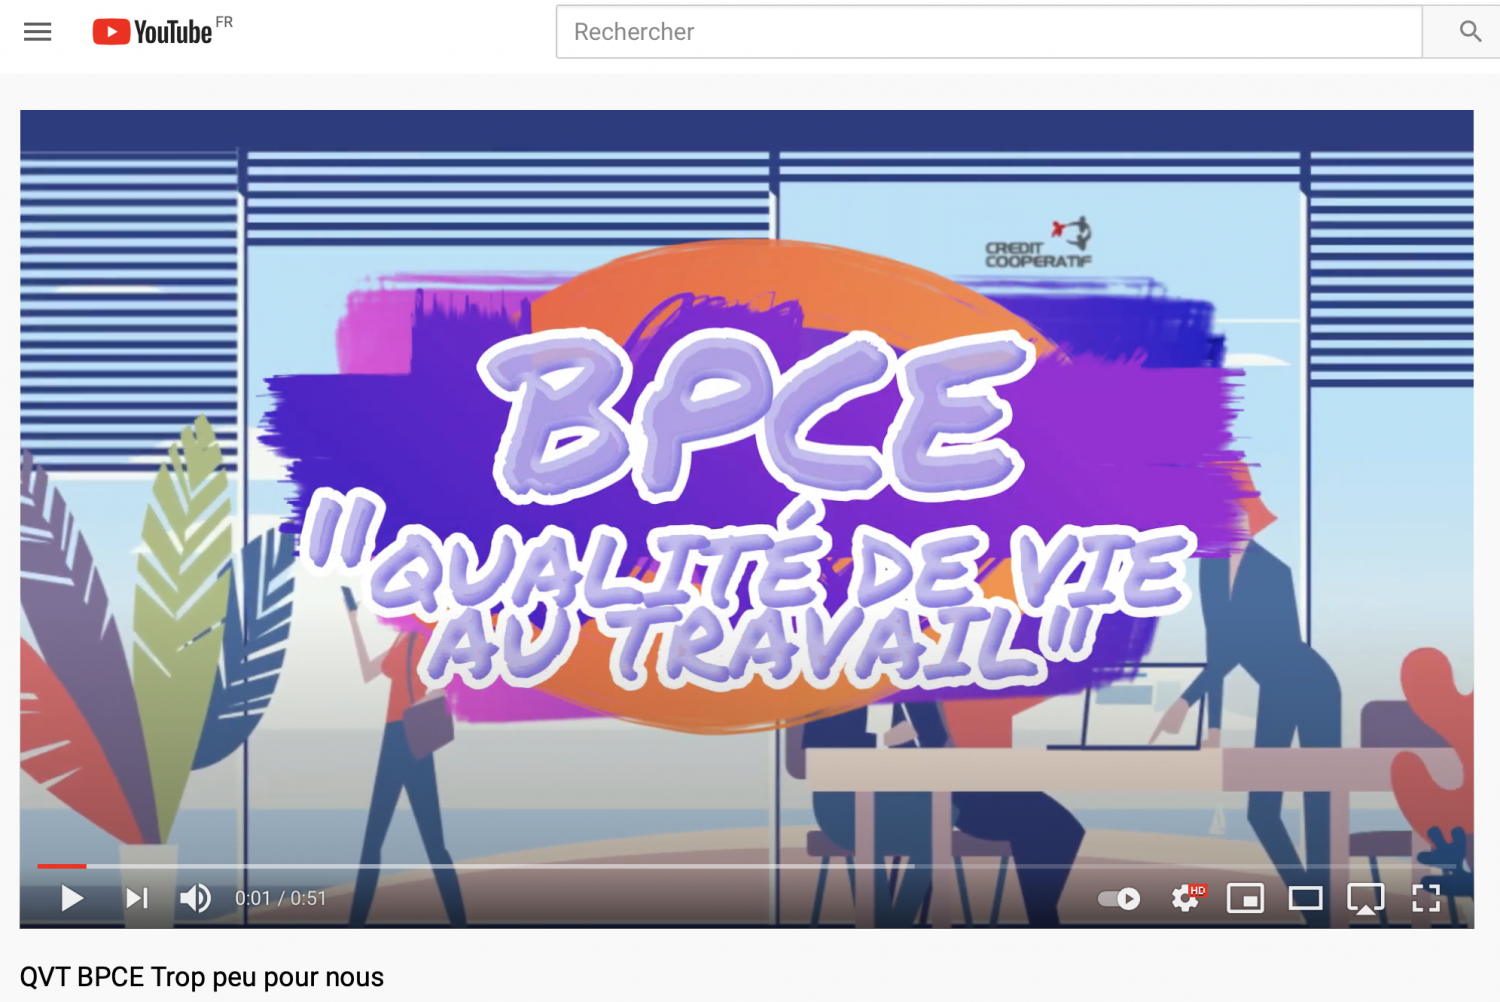The height and width of the screenshot is (1002, 1500).
Task: Cast video via AirPlay icon
Action: click(x=1365, y=898)
